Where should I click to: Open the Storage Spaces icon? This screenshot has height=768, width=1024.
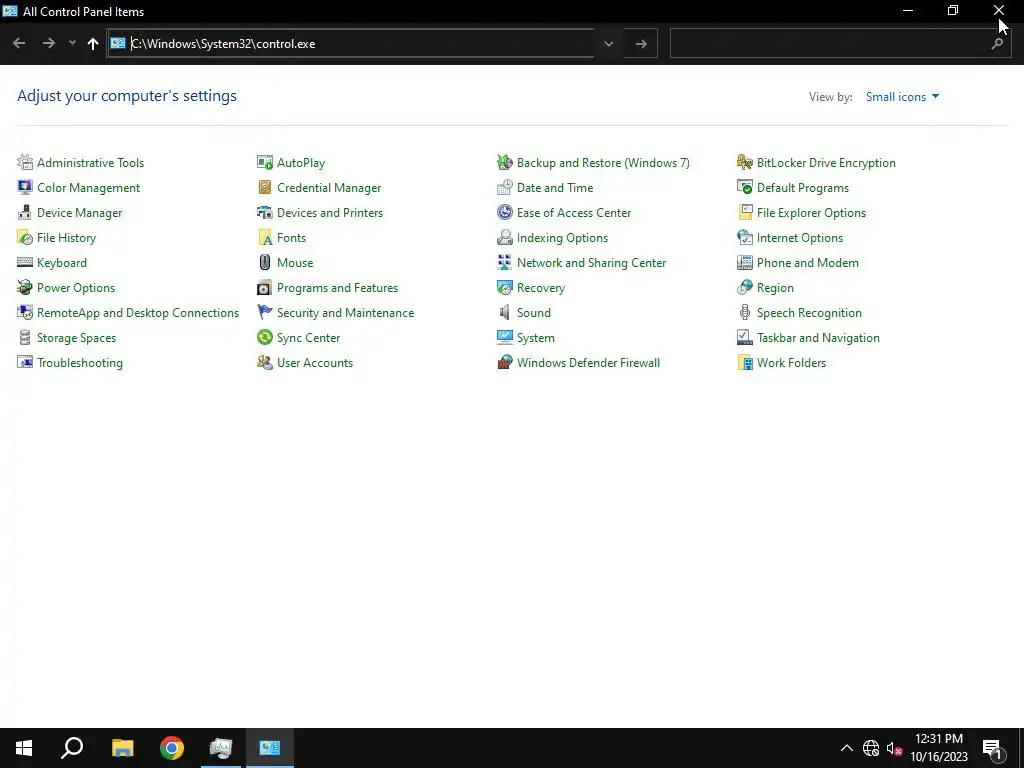coord(25,338)
